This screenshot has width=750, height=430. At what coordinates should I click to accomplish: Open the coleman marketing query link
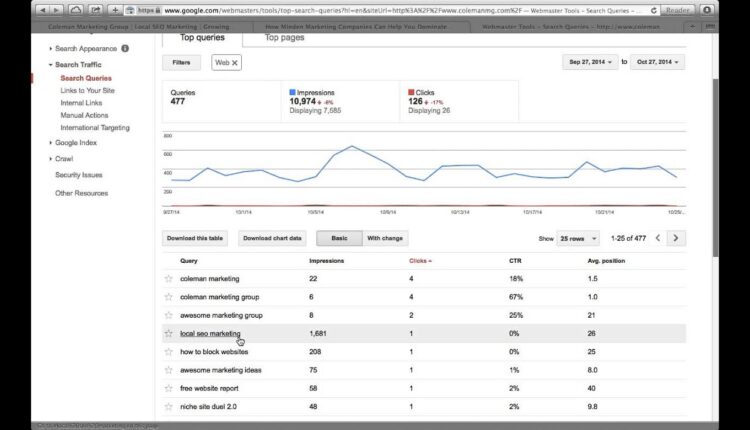click(210, 278)
